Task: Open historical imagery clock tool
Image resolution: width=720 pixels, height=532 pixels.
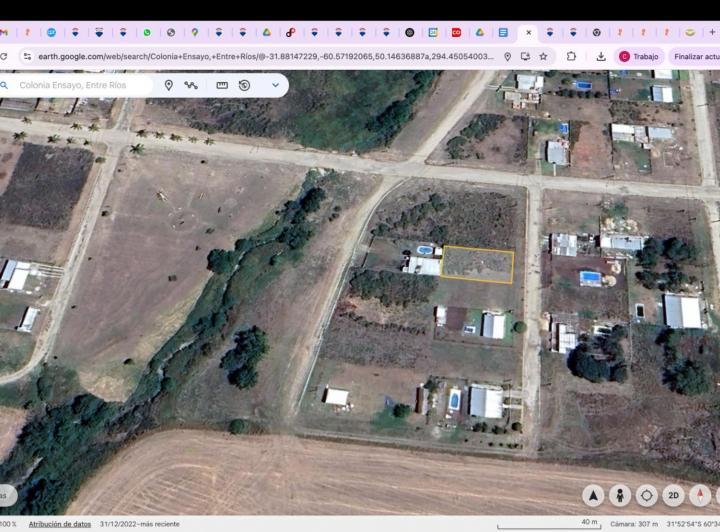Action: pos(244,85)
